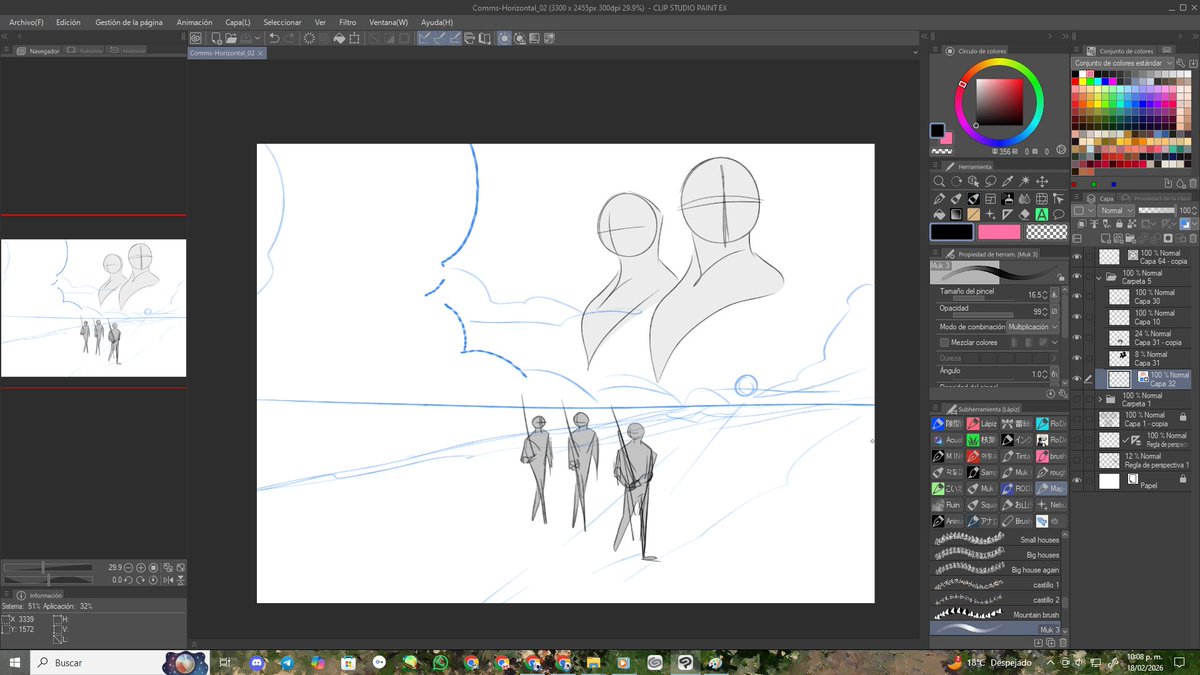The height and width of the screenshot is (675, 1200).
Task: Click the Windows Start button
Action: point(16,662)
